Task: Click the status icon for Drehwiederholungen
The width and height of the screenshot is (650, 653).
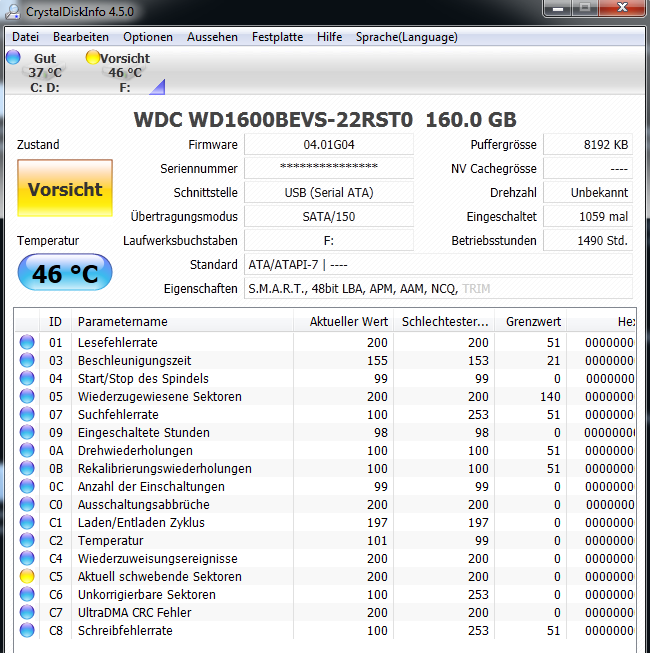Action: 27,450
